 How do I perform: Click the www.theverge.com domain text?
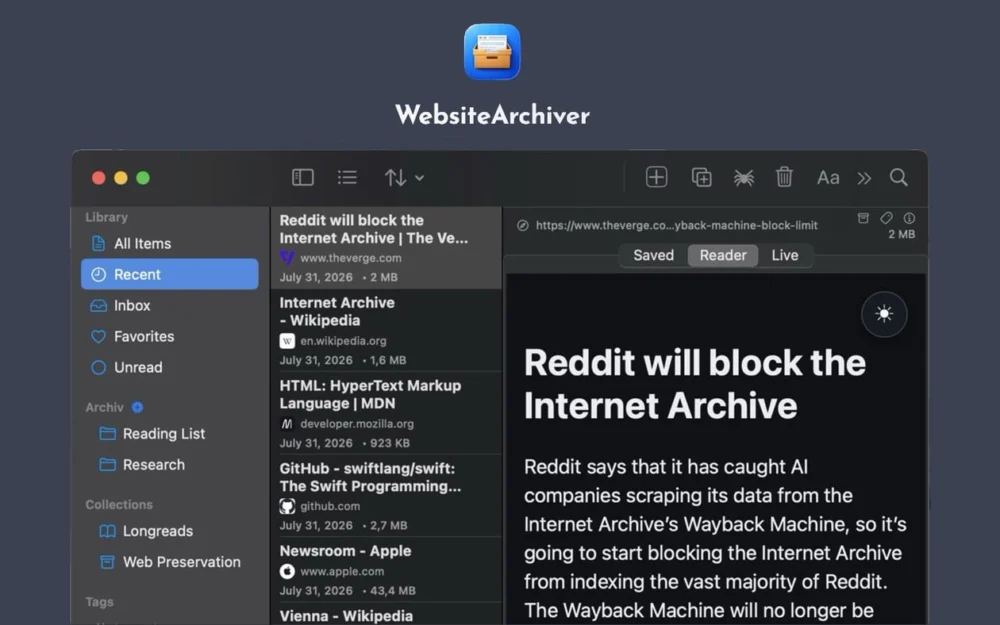click(x=351, y=258)
